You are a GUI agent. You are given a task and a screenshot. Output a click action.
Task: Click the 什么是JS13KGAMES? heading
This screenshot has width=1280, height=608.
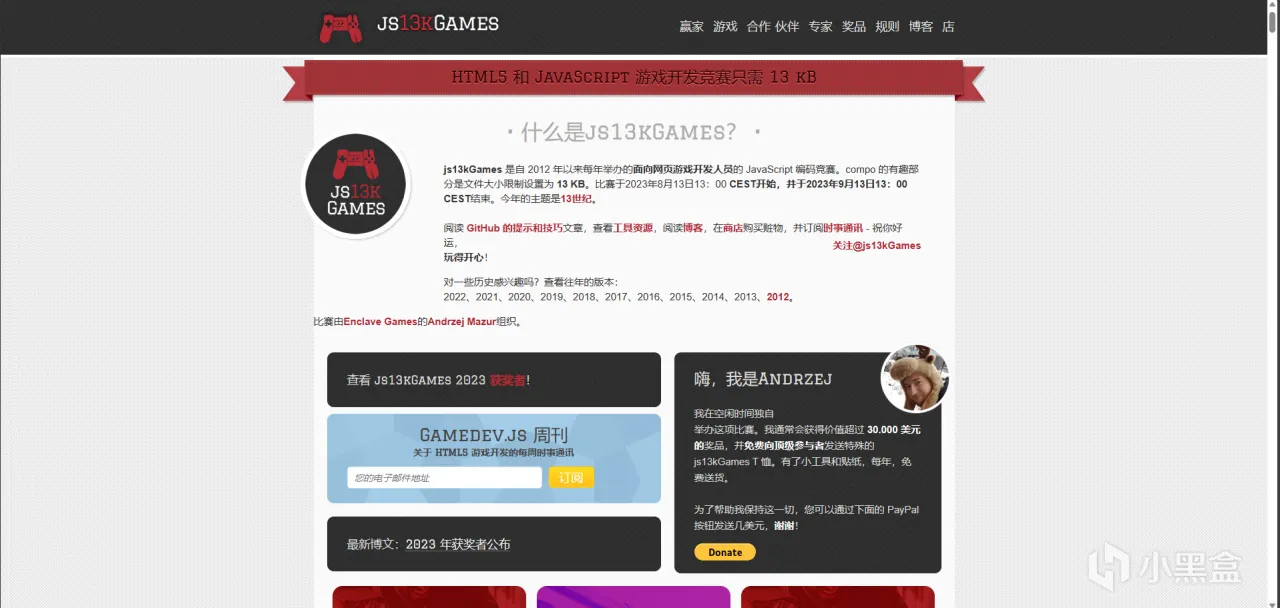tap(628, 132)
